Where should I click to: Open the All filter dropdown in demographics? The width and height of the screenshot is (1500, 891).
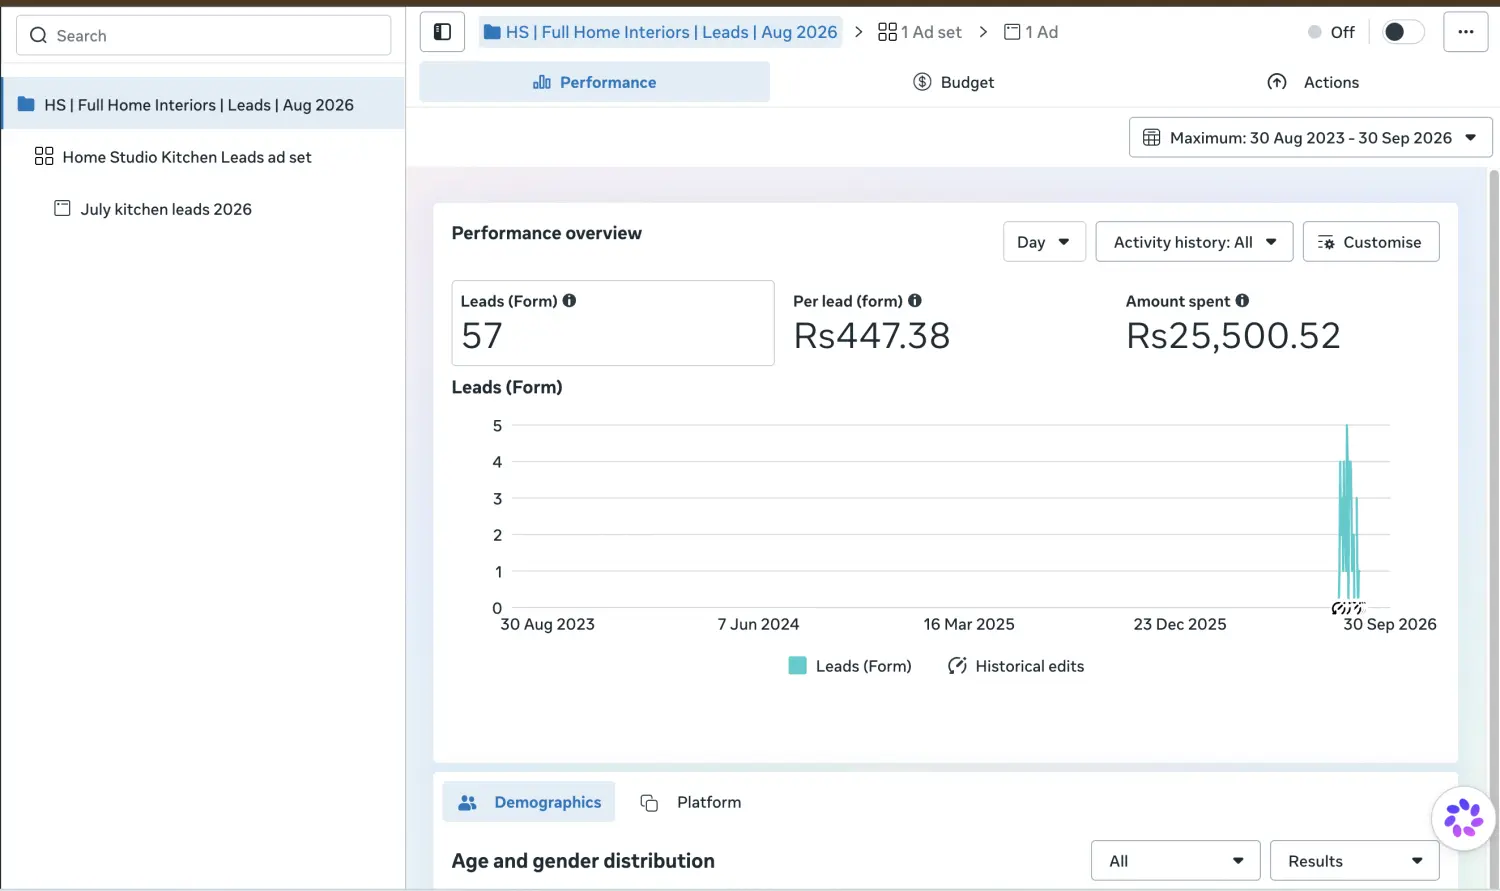coord(1176,861)
